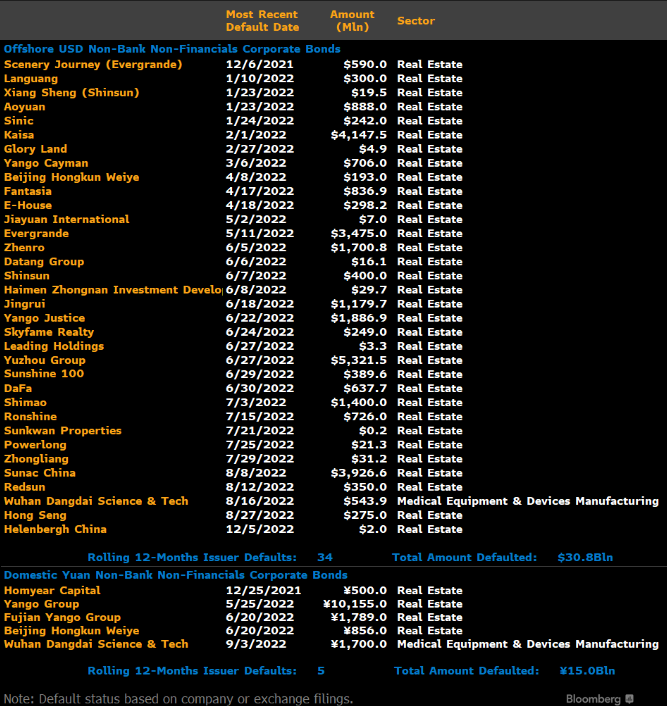The height and width of the screenshot is (706, 667).
Task: Select Total Amount Defaulted ¥15.0Bln value
Action: (587, 671)
